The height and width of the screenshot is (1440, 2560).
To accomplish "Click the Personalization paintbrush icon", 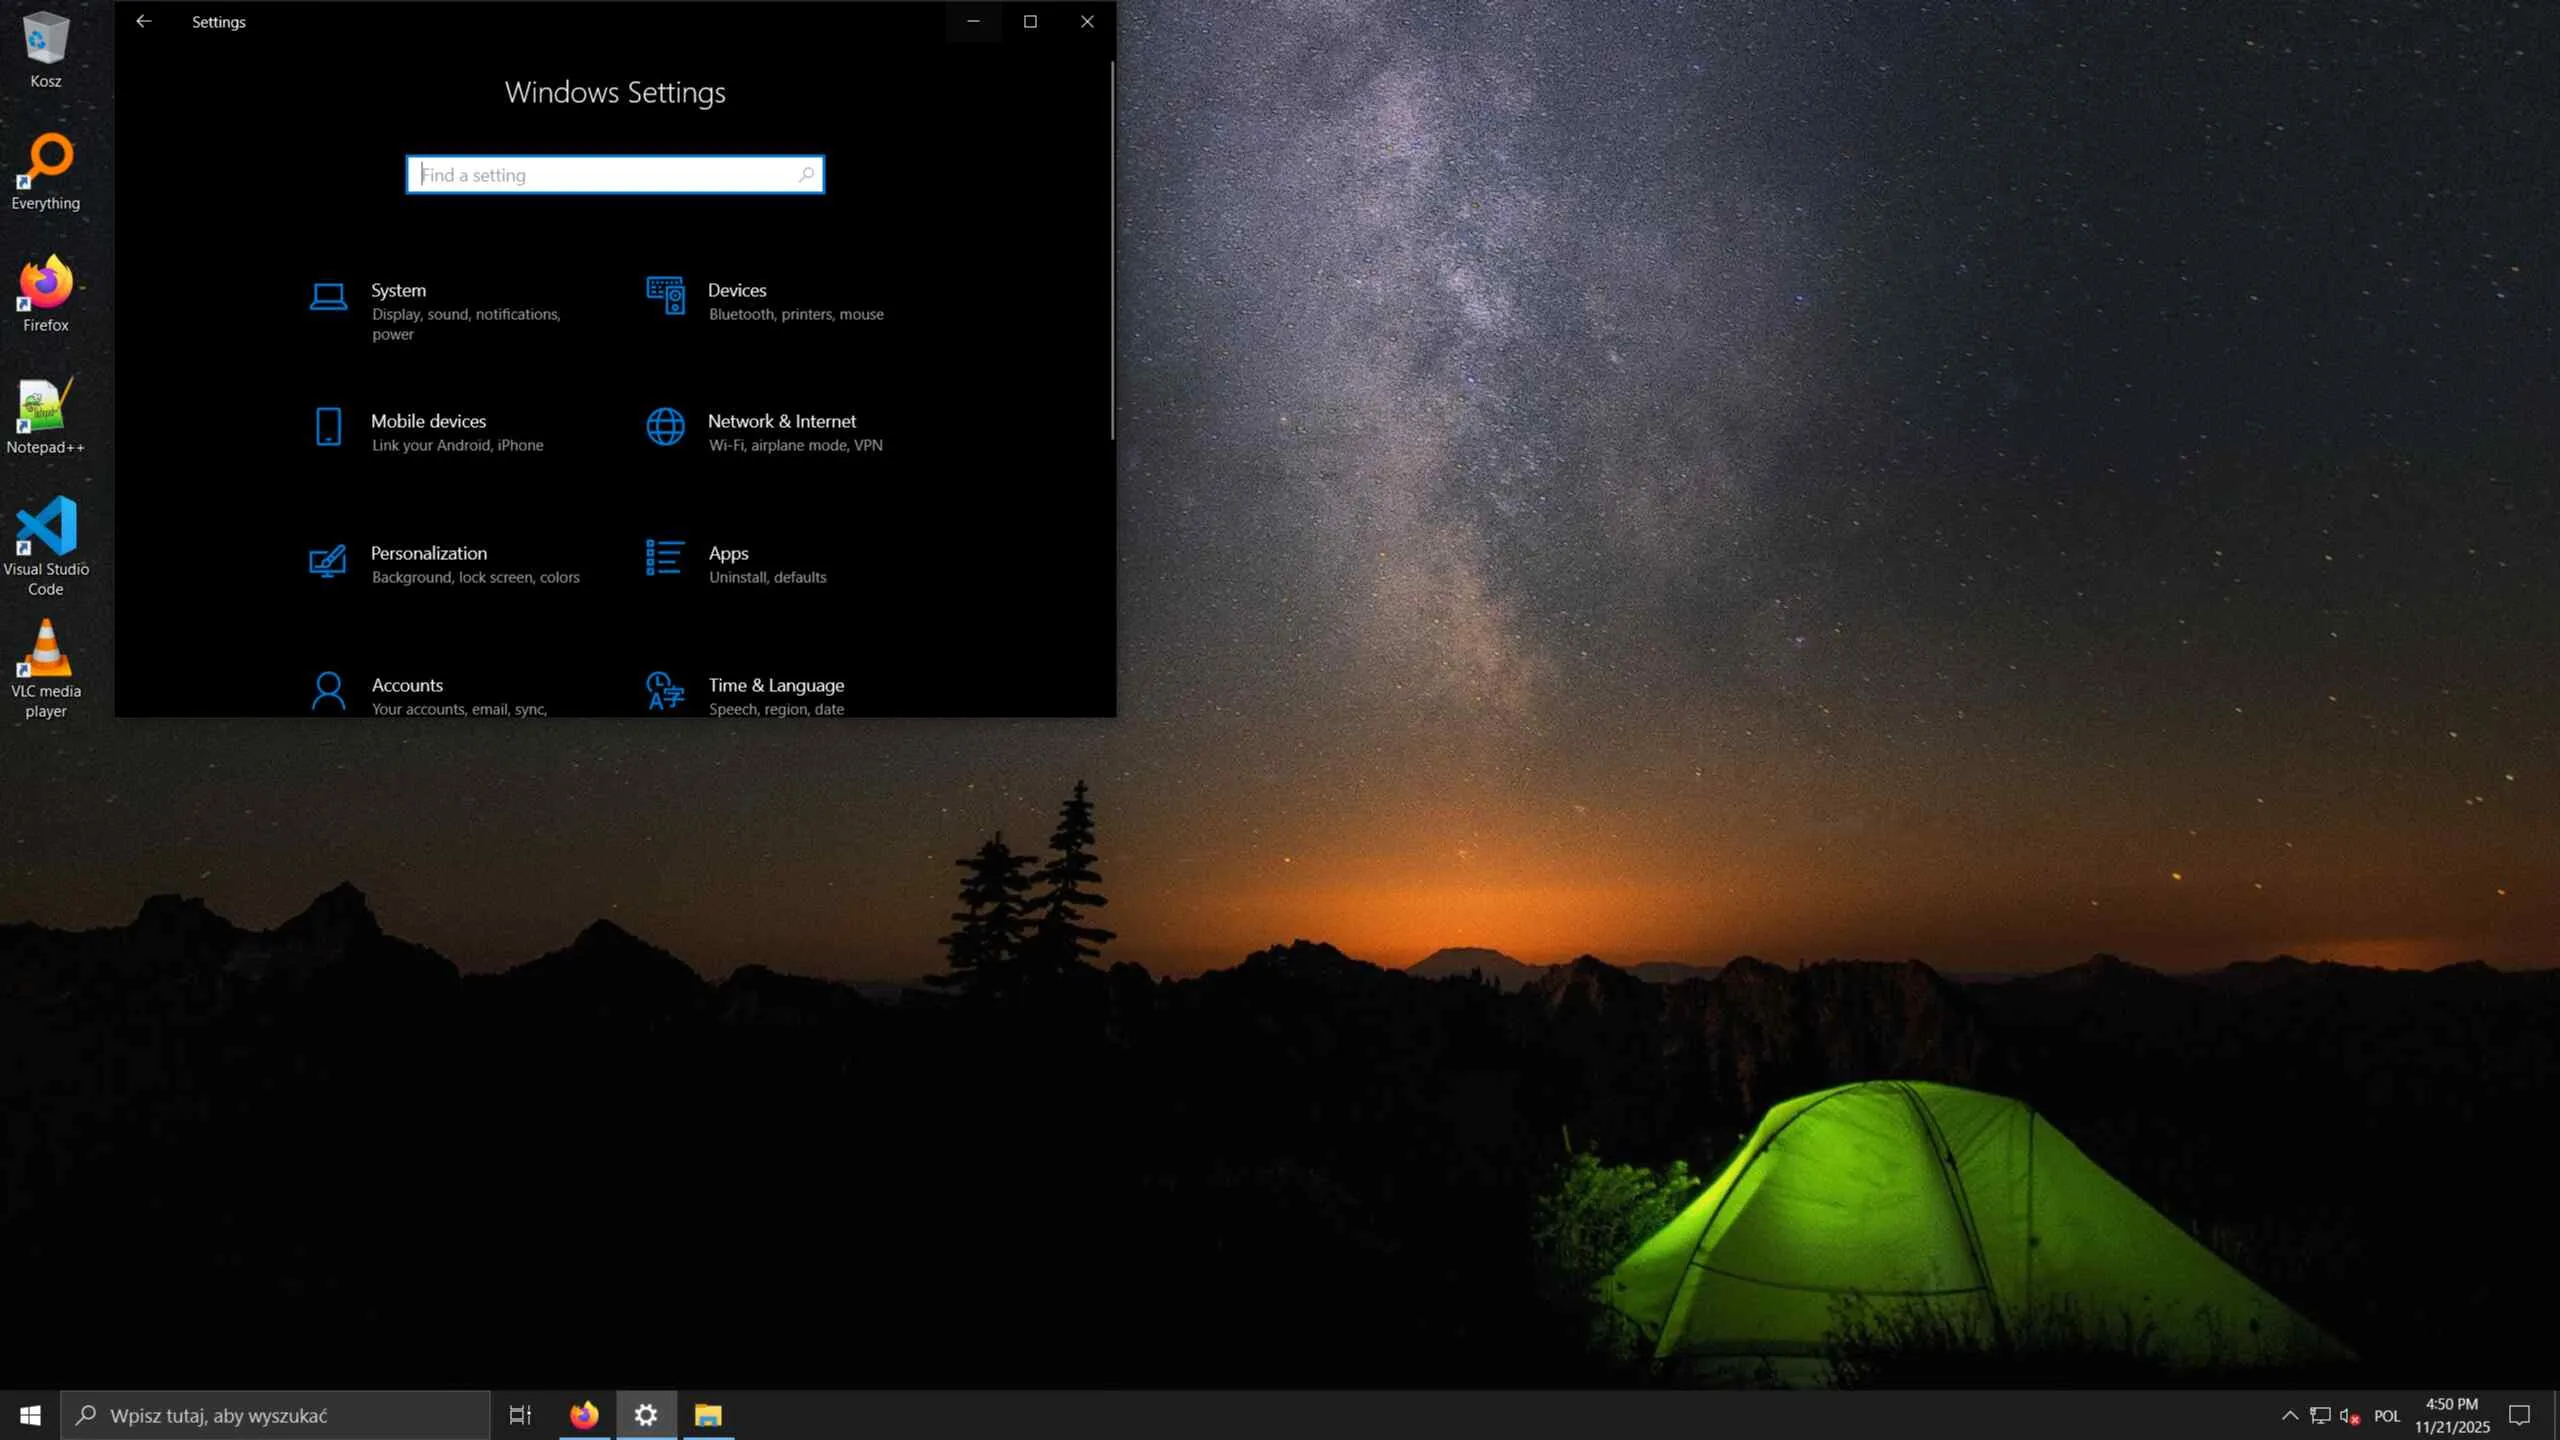I will tap(328, 561).
